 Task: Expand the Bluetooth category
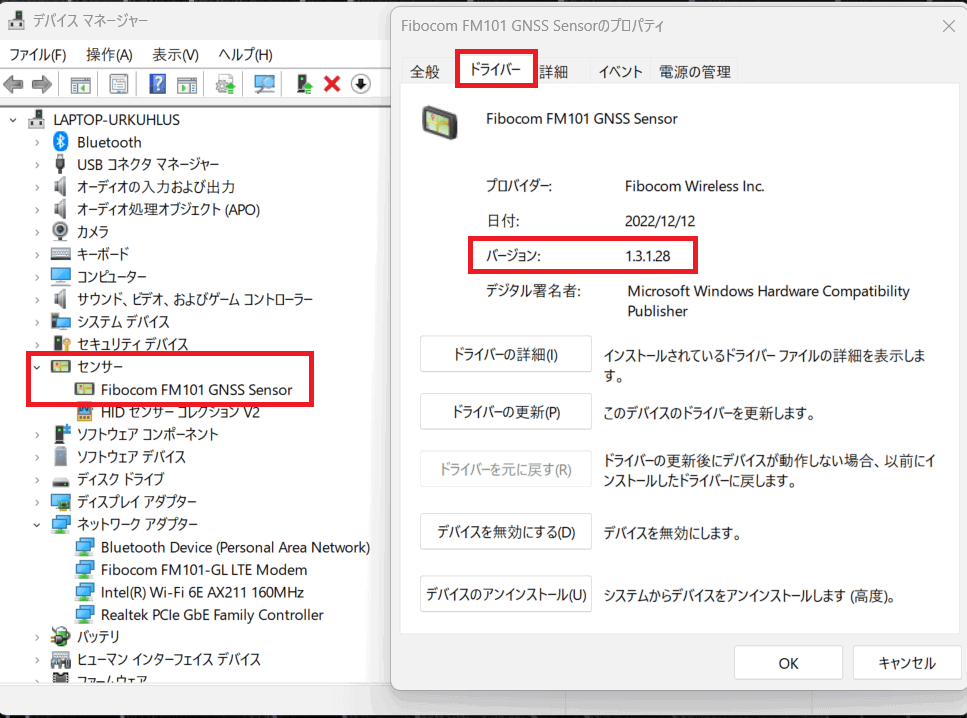[37, 142]
